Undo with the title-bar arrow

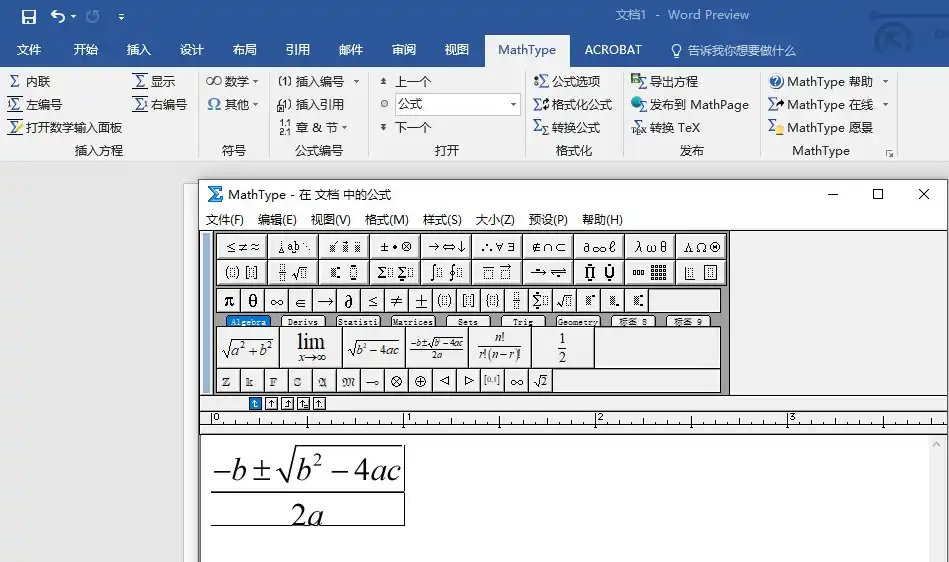57,16
